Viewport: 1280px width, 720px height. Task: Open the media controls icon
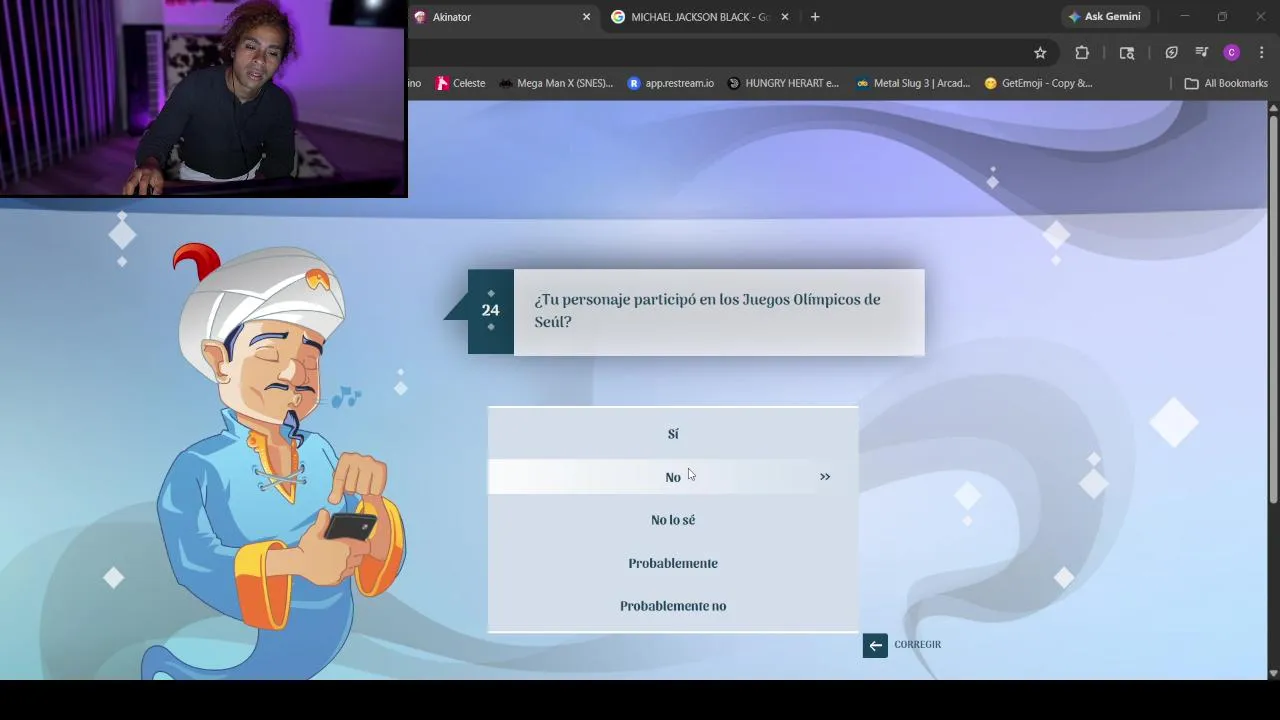pos(1201,53)
